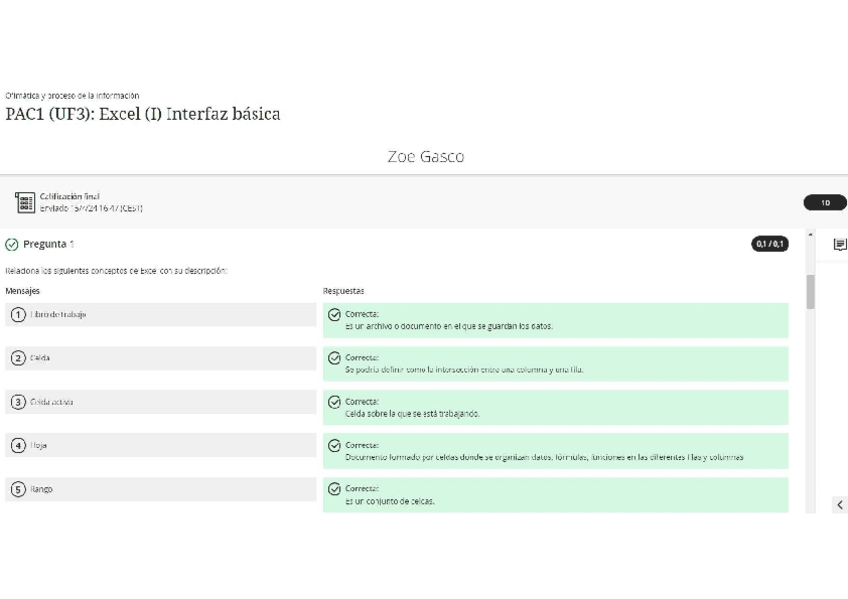The image size is (848, 599).
Task: Click the PAC1 (UF3) Excel title
Action: pyautogui.click(x=143, y=114)
